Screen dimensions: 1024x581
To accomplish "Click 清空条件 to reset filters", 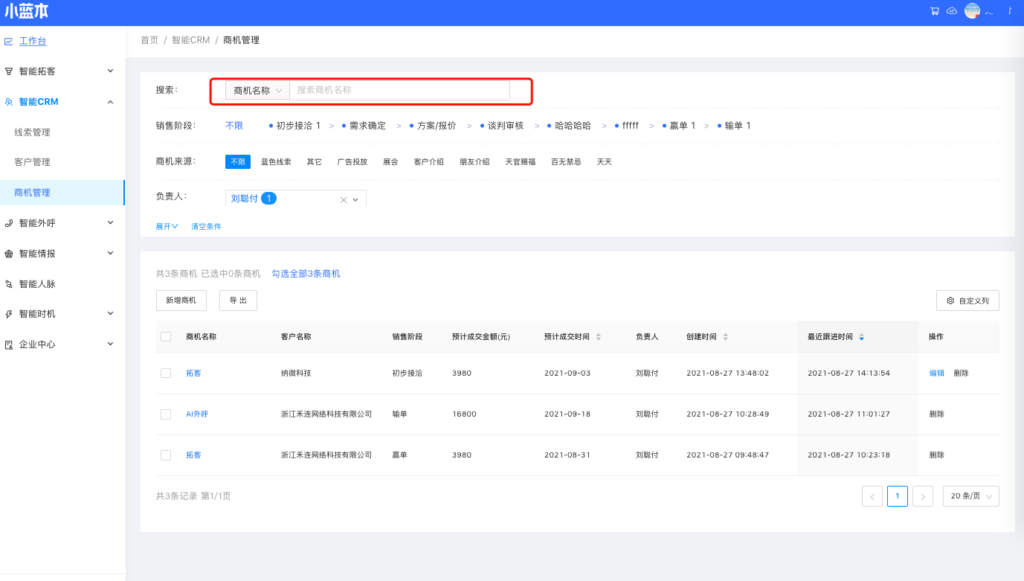I will coord(206,227).
